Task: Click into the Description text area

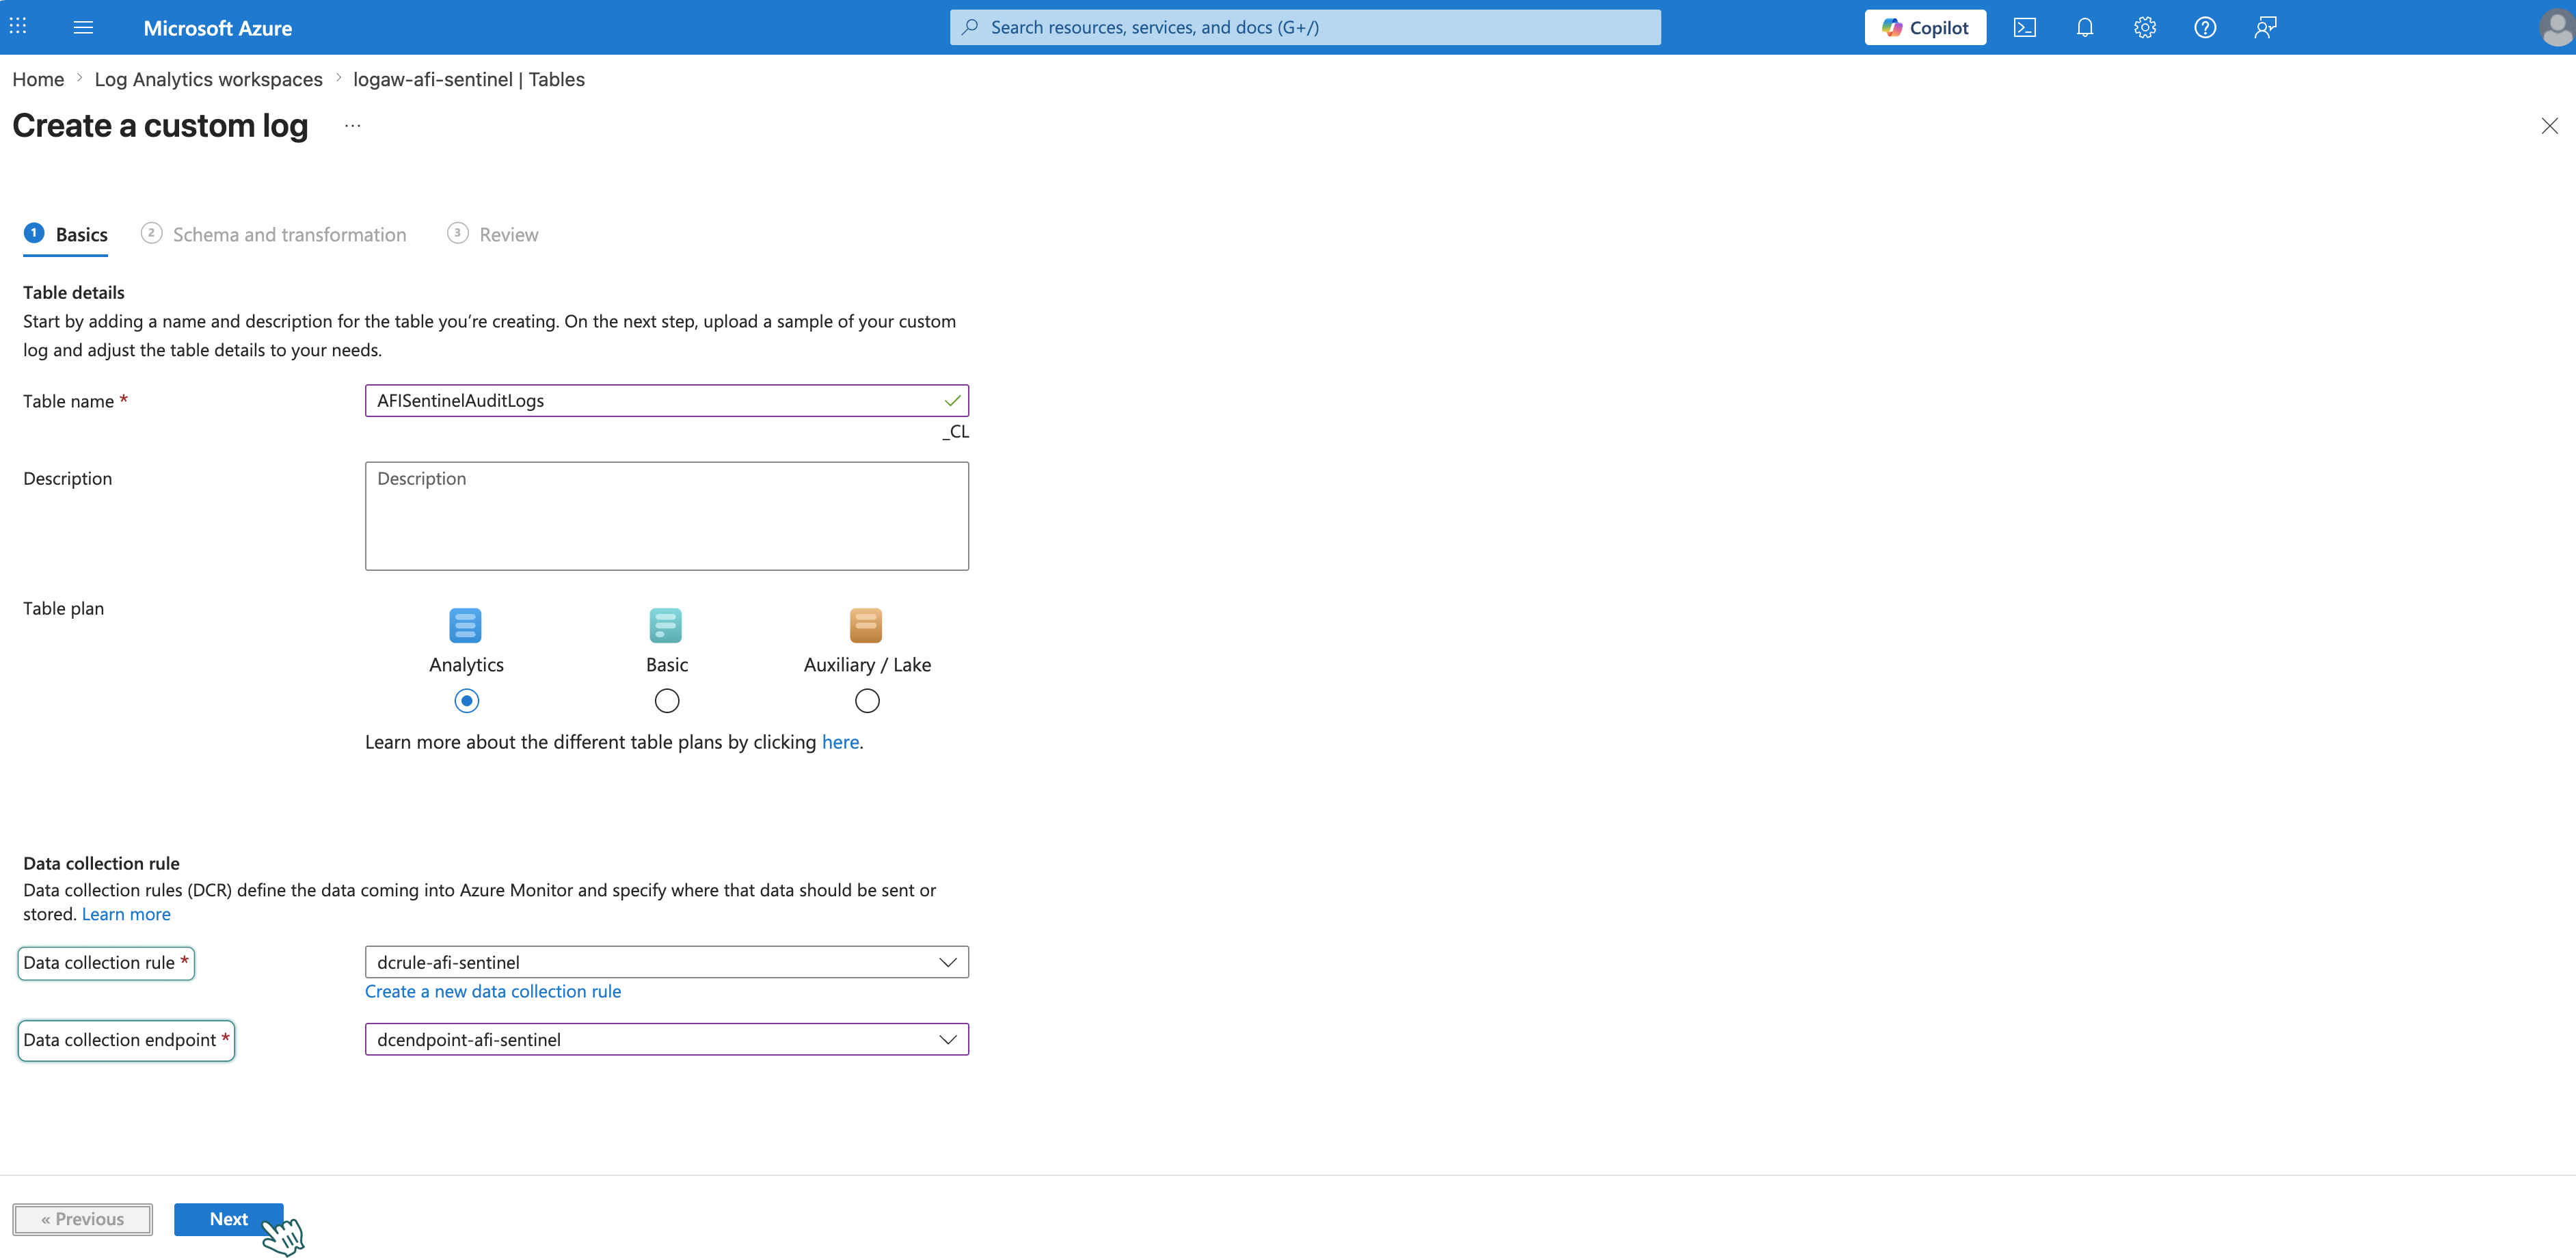Action: point(666,515)
